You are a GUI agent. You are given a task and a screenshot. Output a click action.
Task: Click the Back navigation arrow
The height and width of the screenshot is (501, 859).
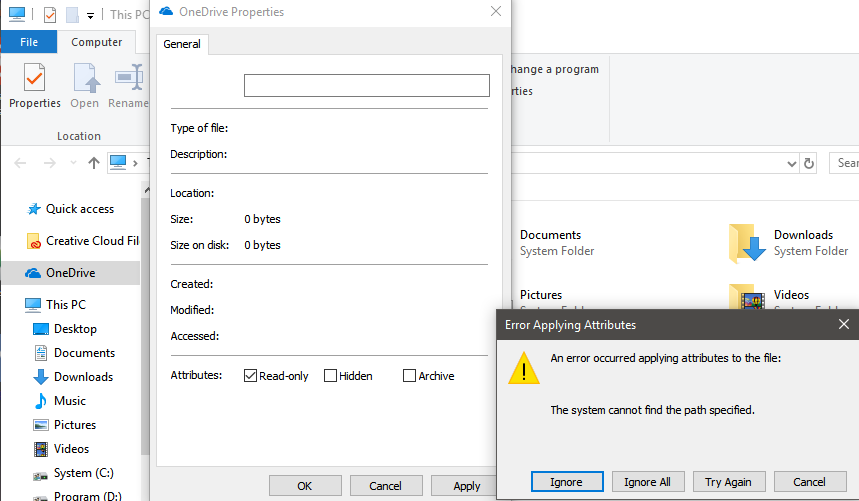20,163
